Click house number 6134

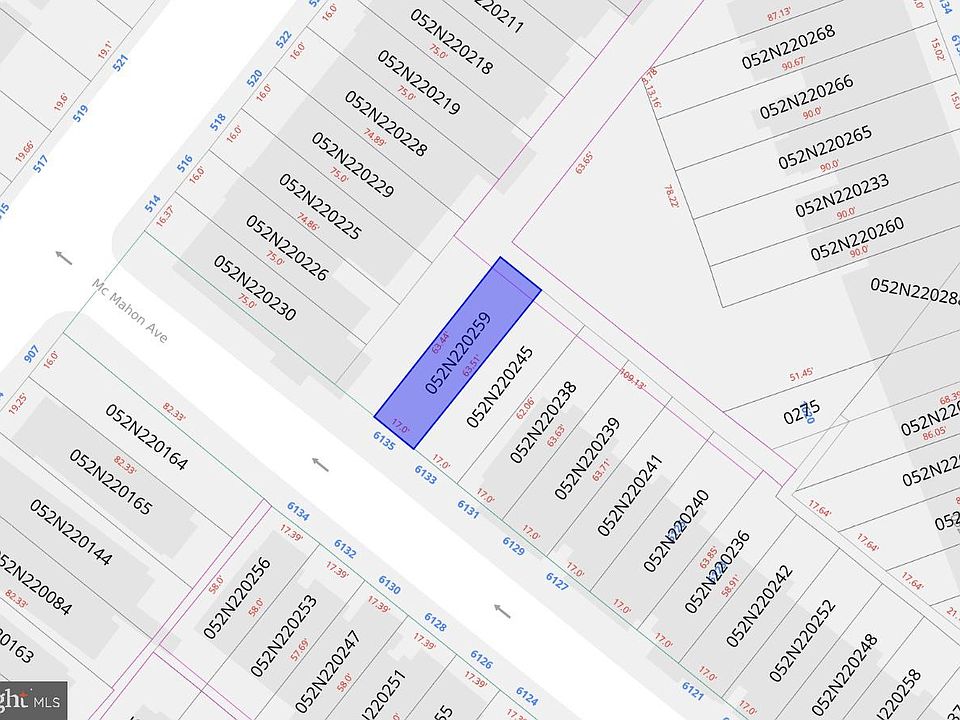[x=298, y=511]
